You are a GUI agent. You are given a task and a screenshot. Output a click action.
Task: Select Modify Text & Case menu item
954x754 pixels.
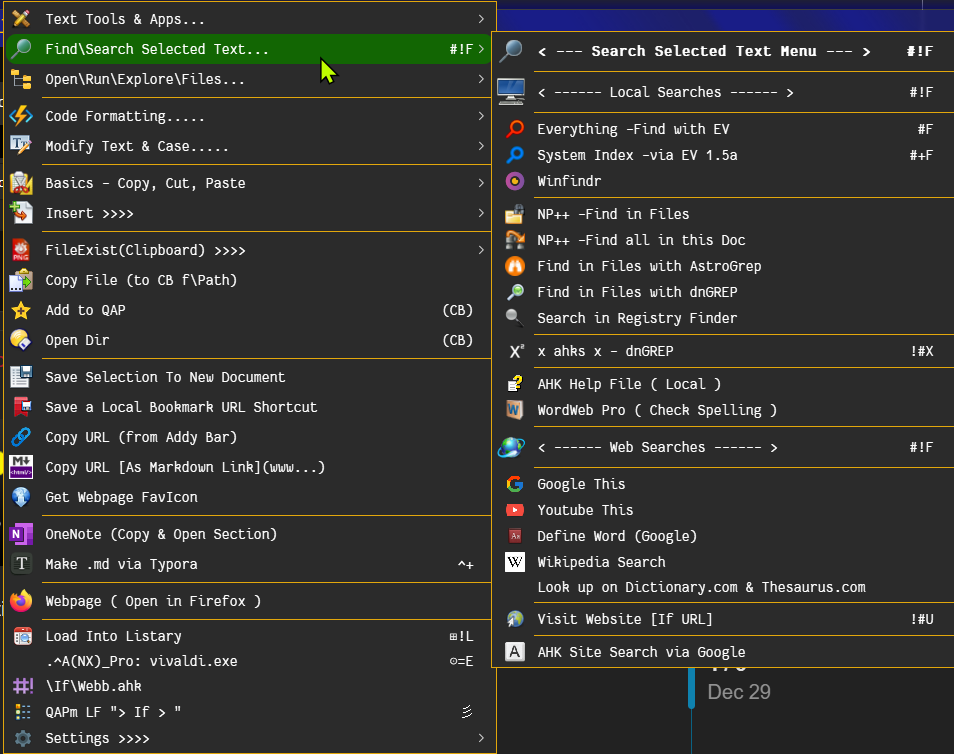(137, 146)
